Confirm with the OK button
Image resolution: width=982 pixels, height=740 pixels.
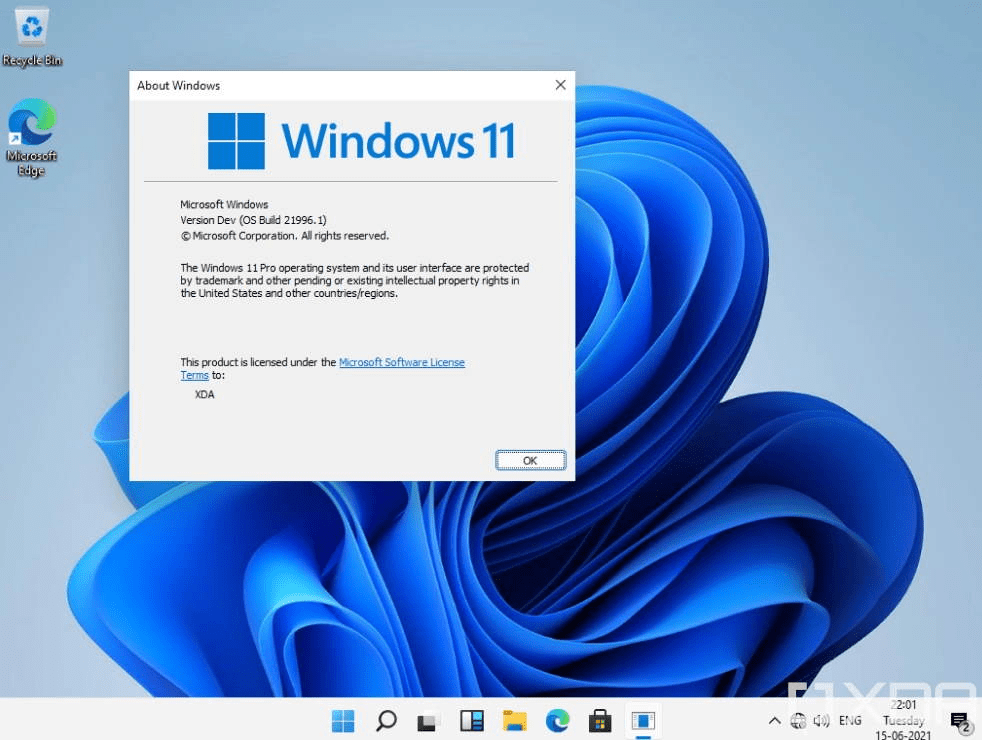(530, 459)
